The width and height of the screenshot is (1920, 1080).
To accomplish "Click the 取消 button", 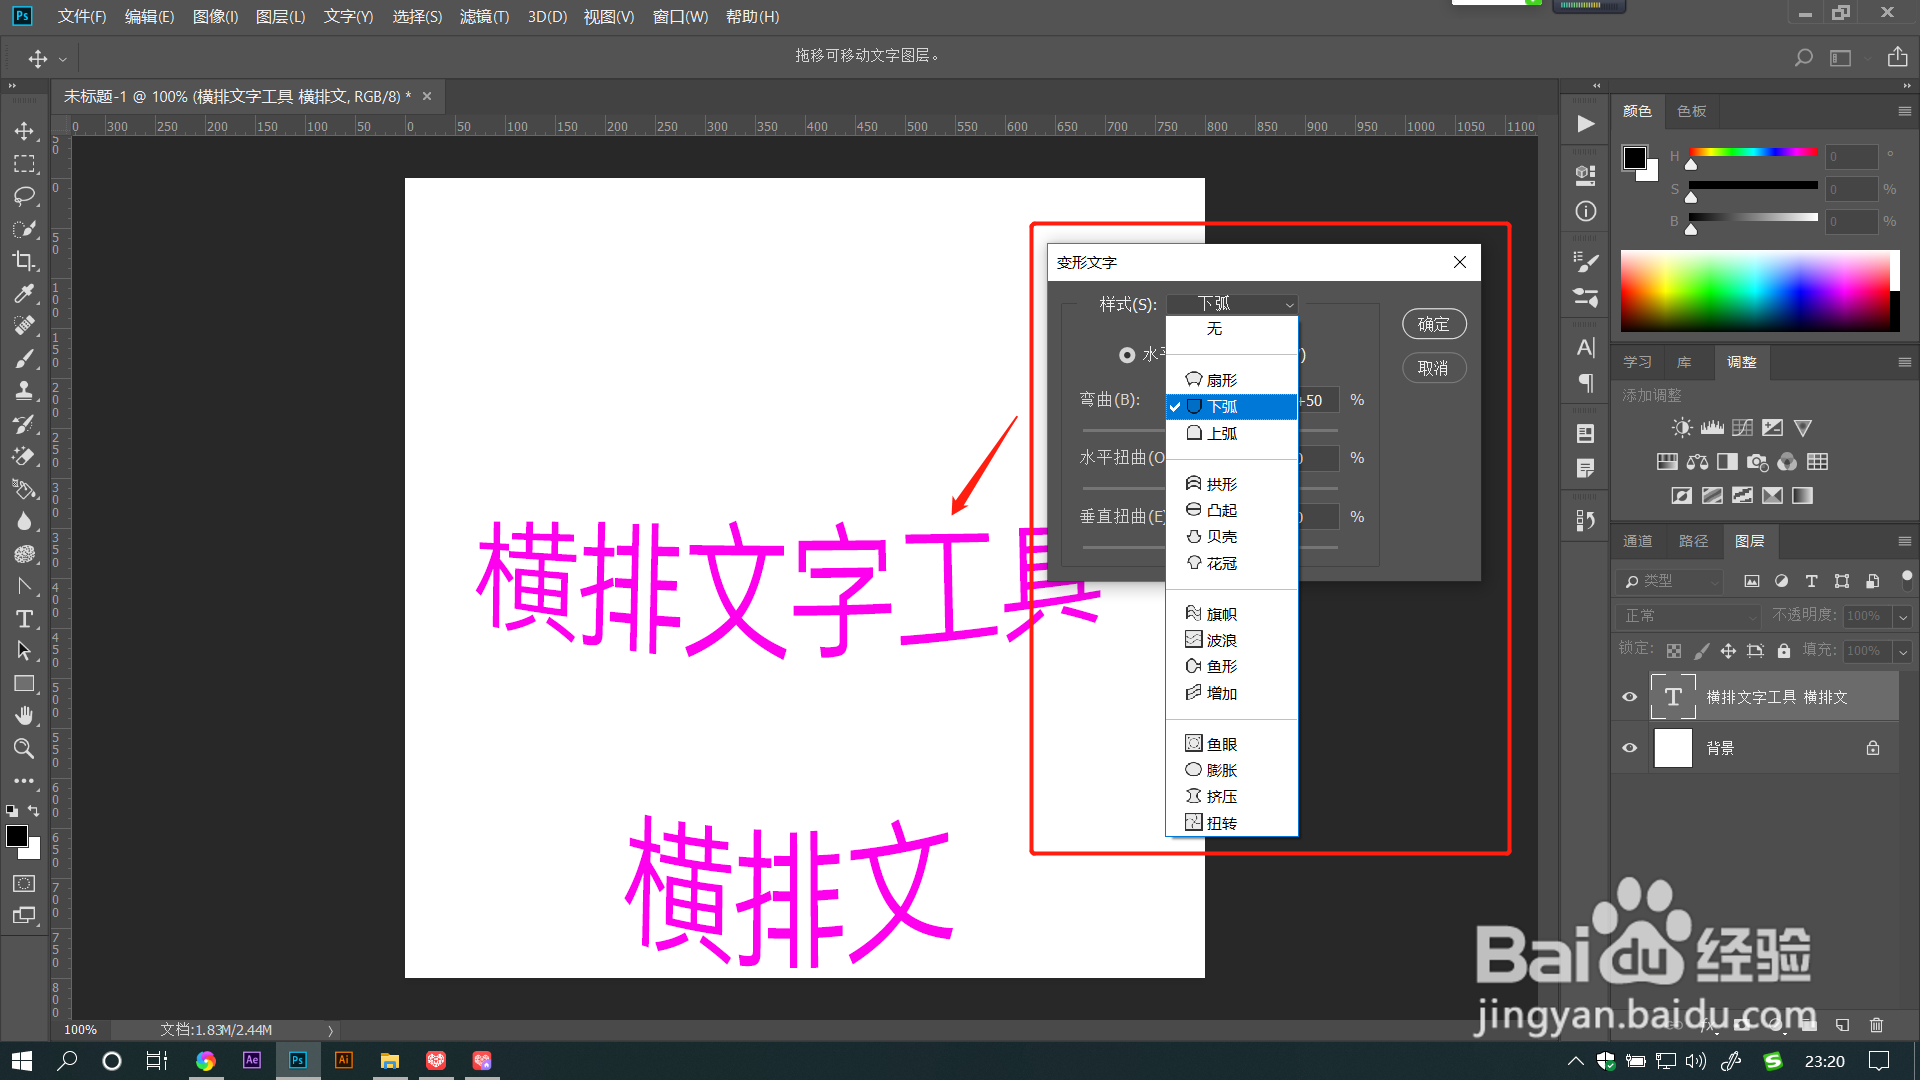I will click(1433, 368).
